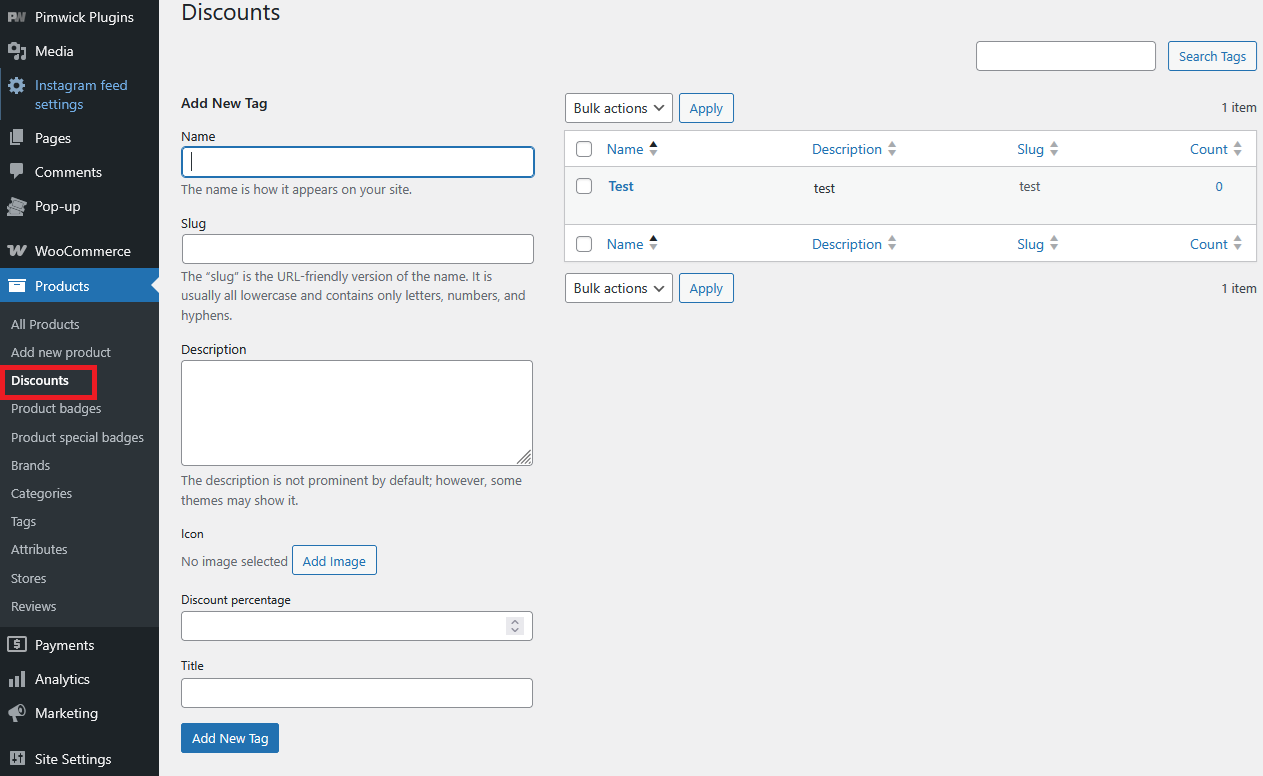The height and width of the screenshot is (776, 1263).
Task: Open Brands submenu item
Action: click(x=30, y=465)
